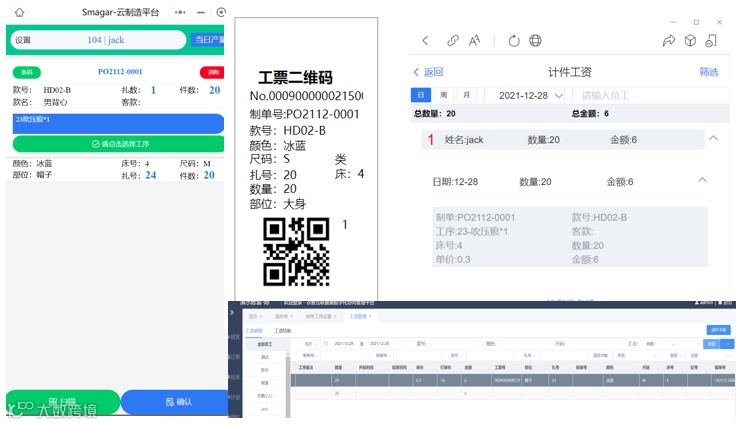
Task: Open the 制单号 filter dropdown
Action: tap(310, 356)
